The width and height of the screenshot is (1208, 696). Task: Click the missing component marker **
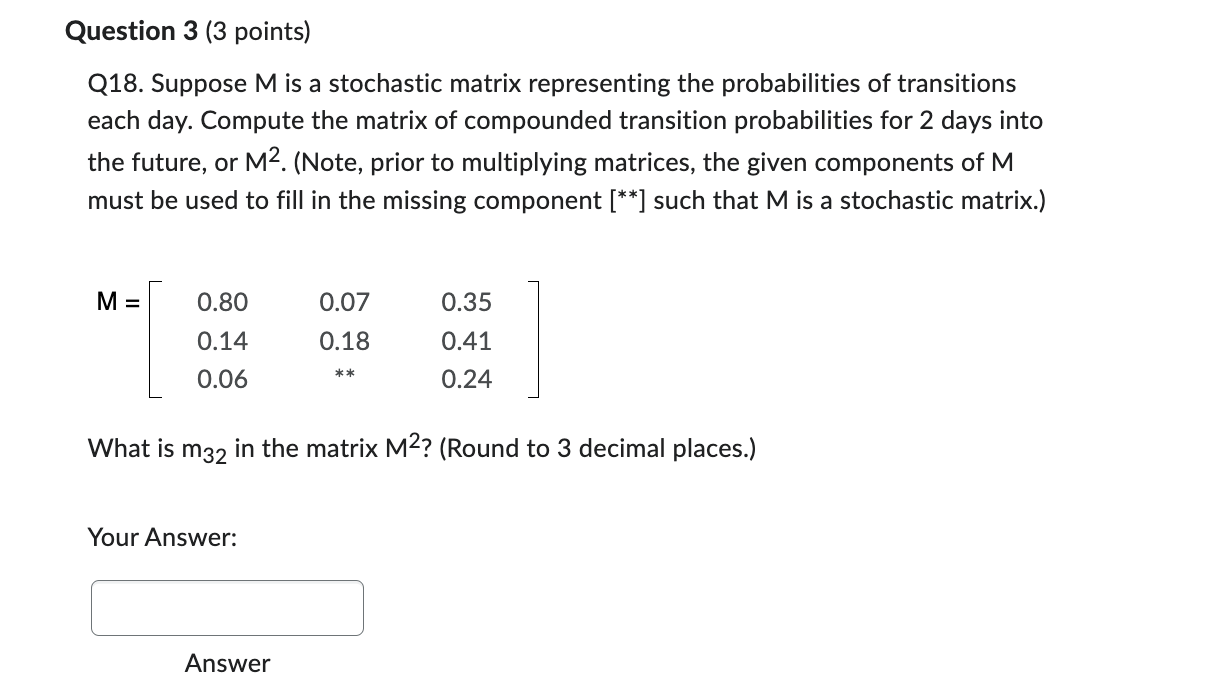tap(344, 378)
